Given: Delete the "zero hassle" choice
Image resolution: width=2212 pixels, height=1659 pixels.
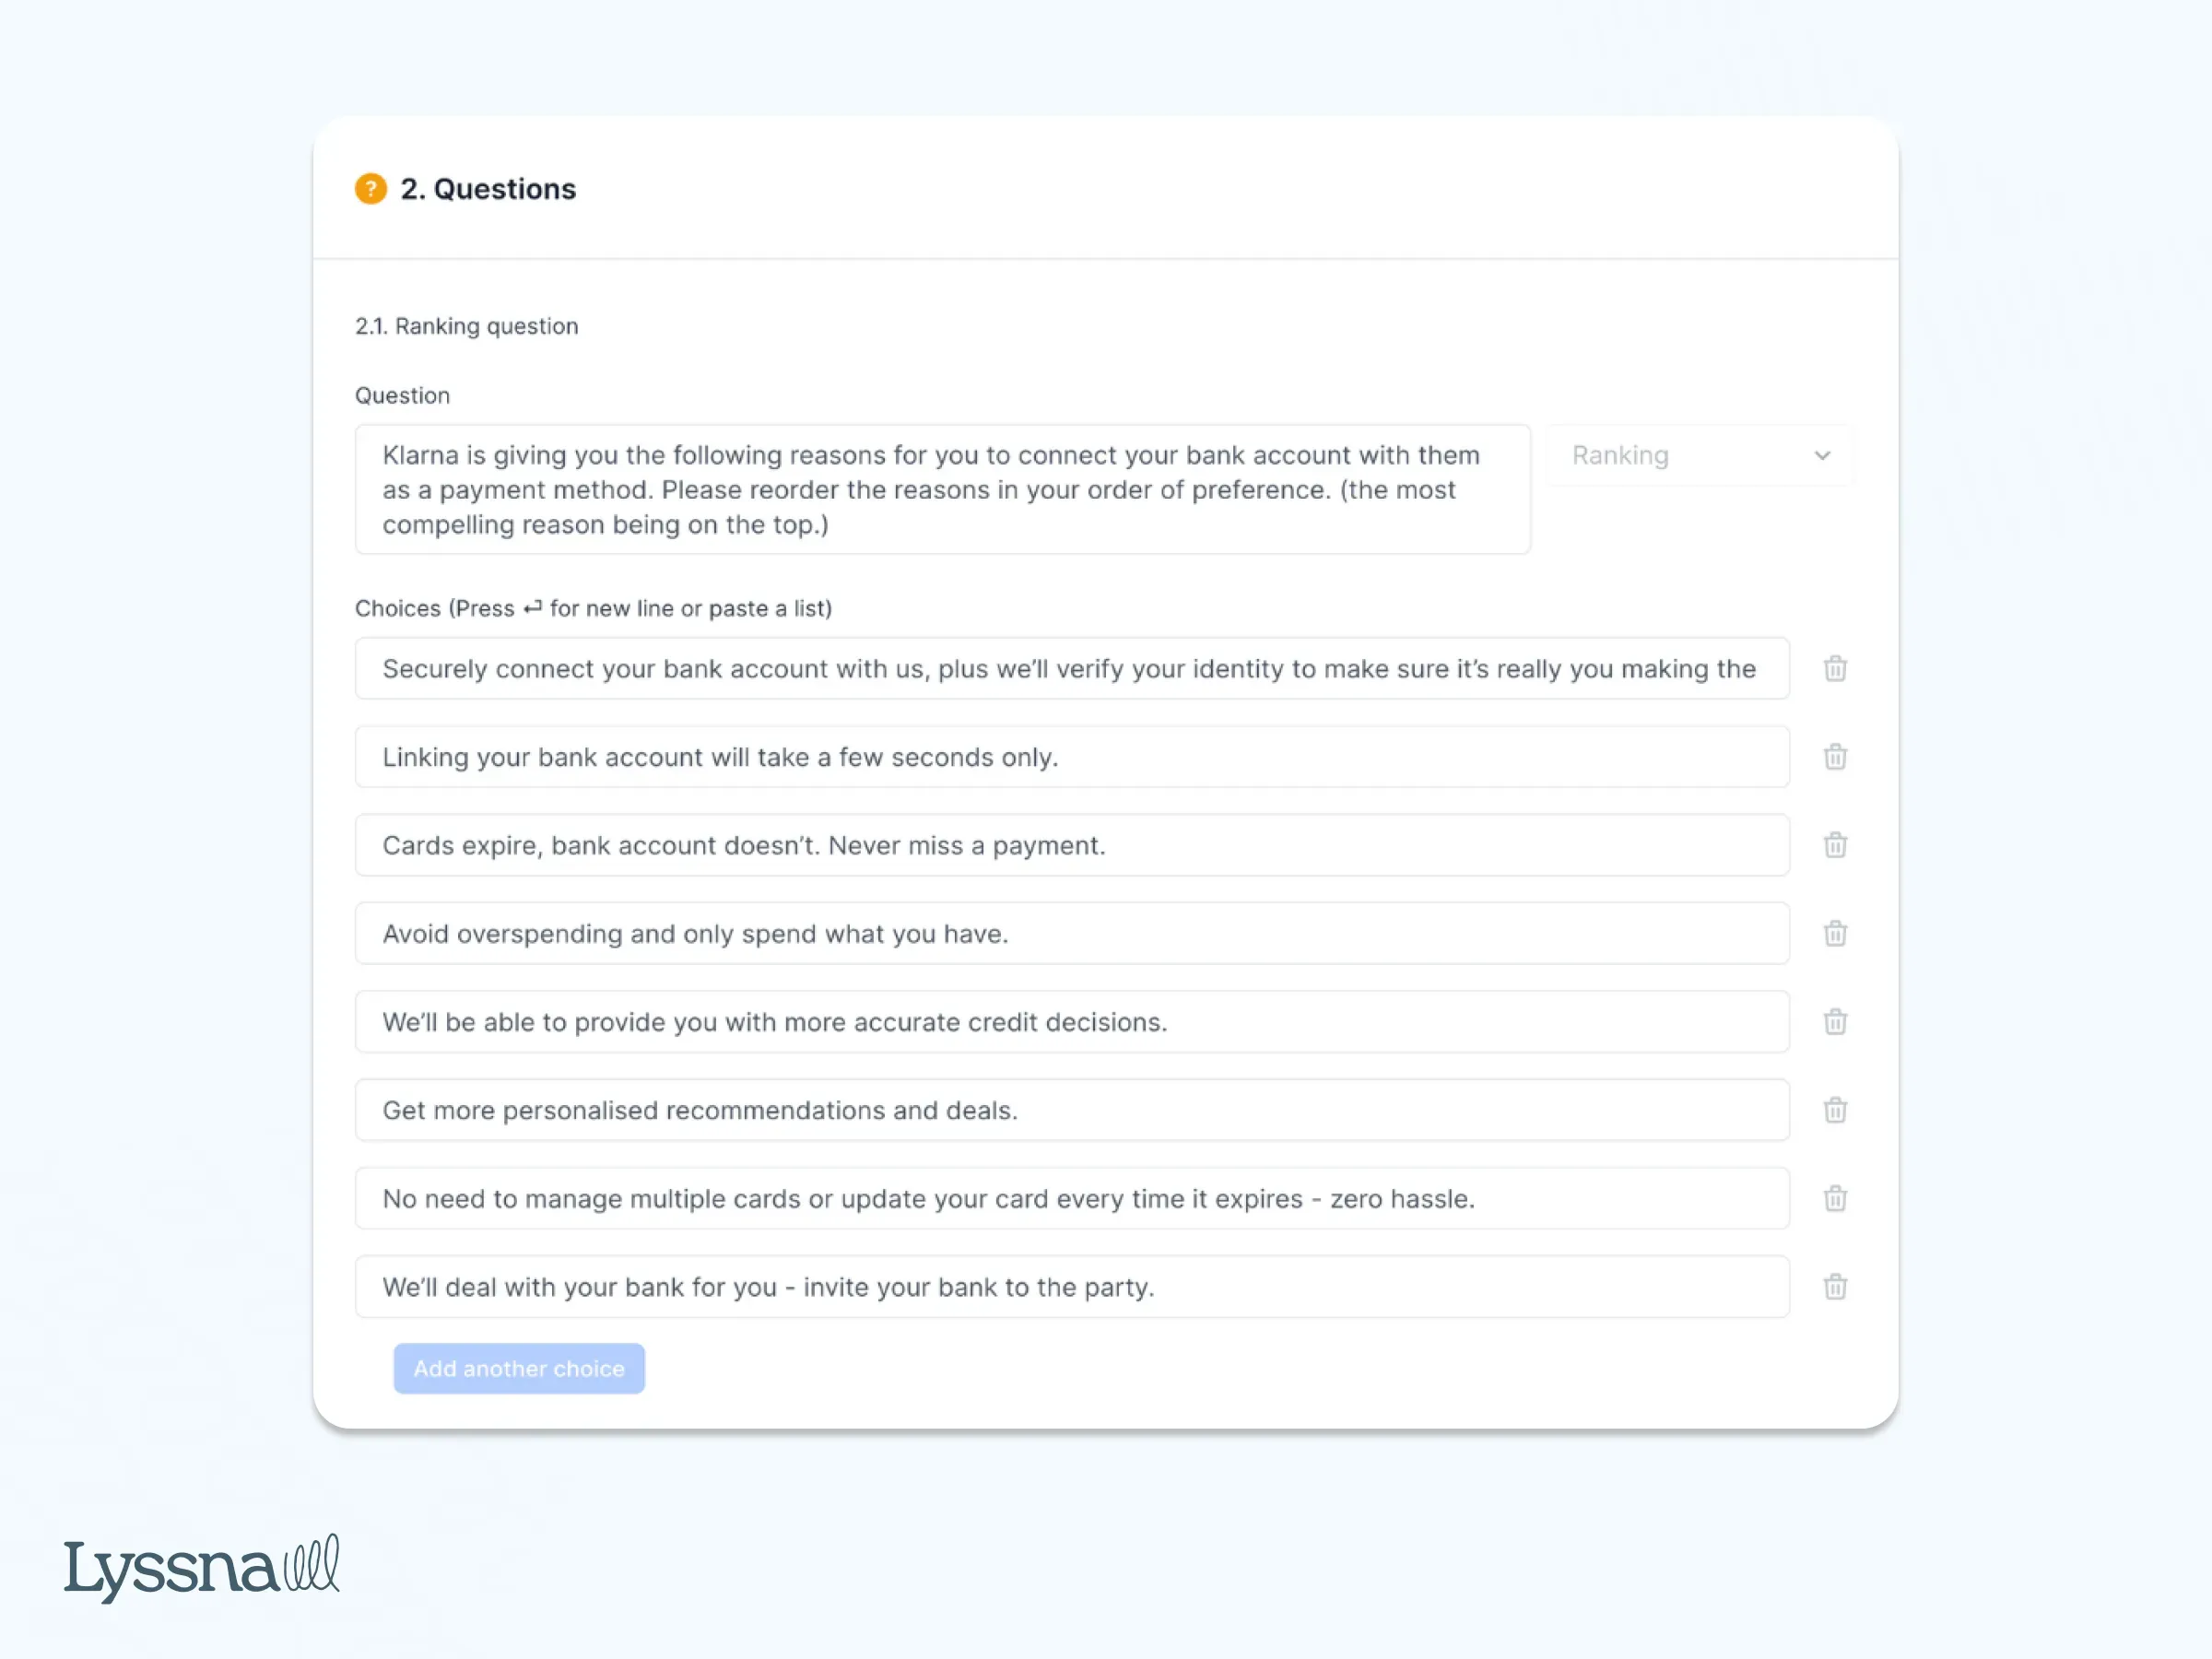Looking at the screenshot, I should coord(1835,1198).
